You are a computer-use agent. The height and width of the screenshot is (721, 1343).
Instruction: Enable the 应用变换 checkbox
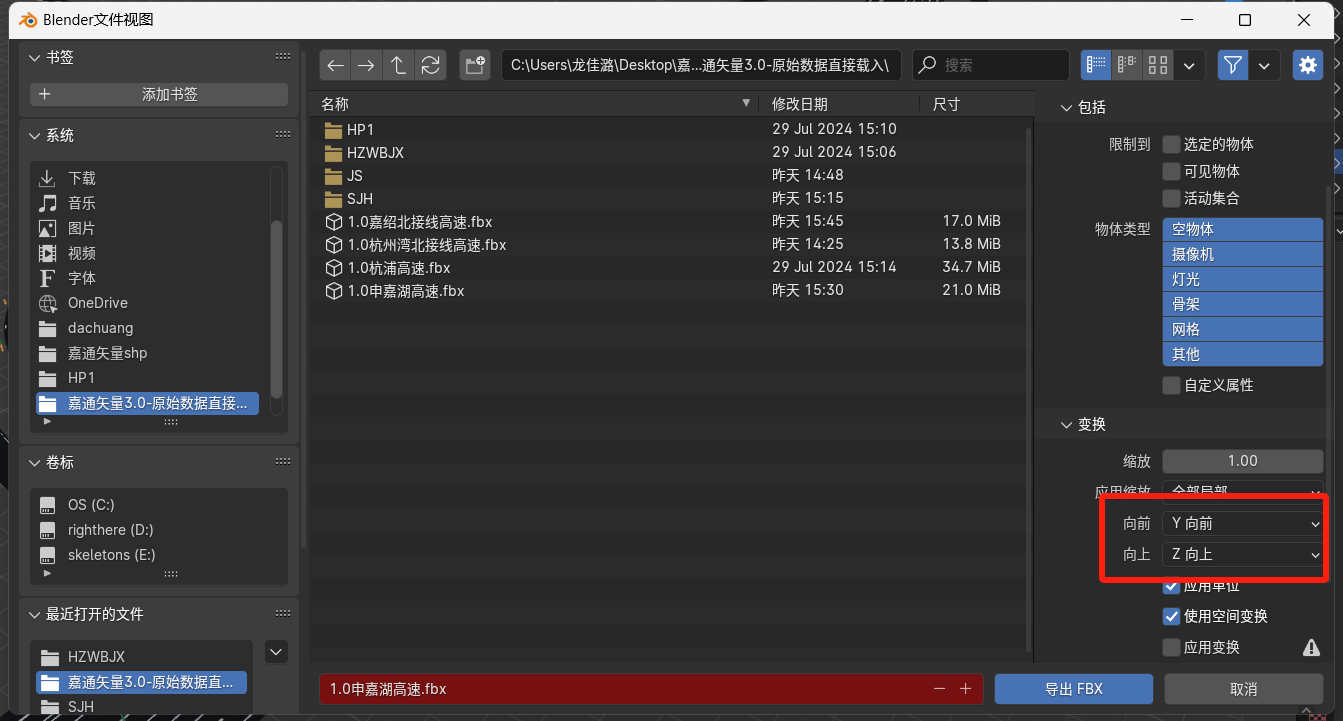(1171, 647)
